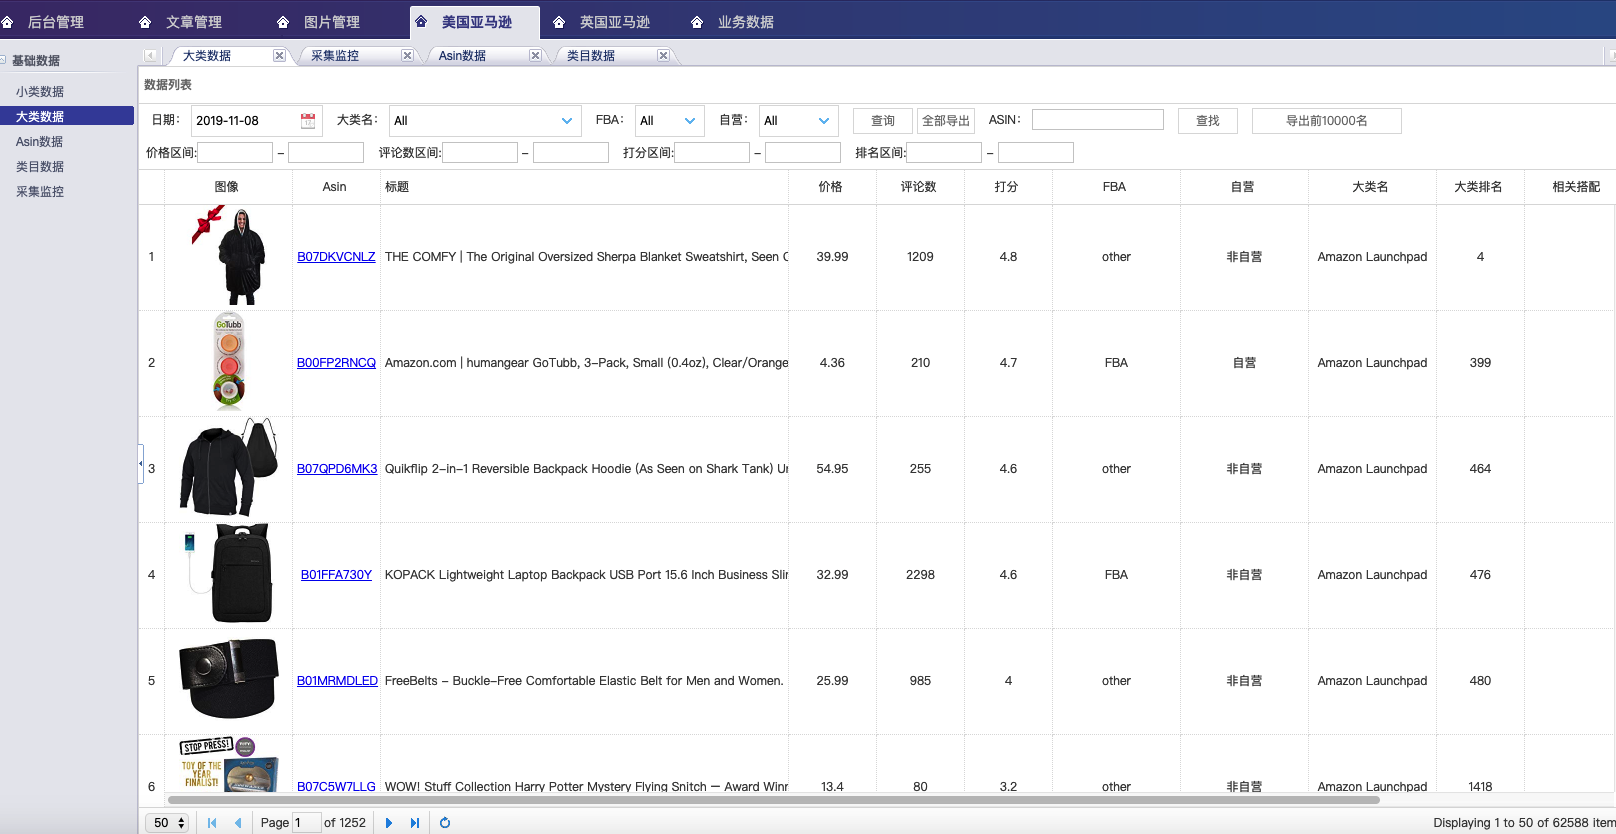Open ASIN link B00FP2RNCQ

336,363
